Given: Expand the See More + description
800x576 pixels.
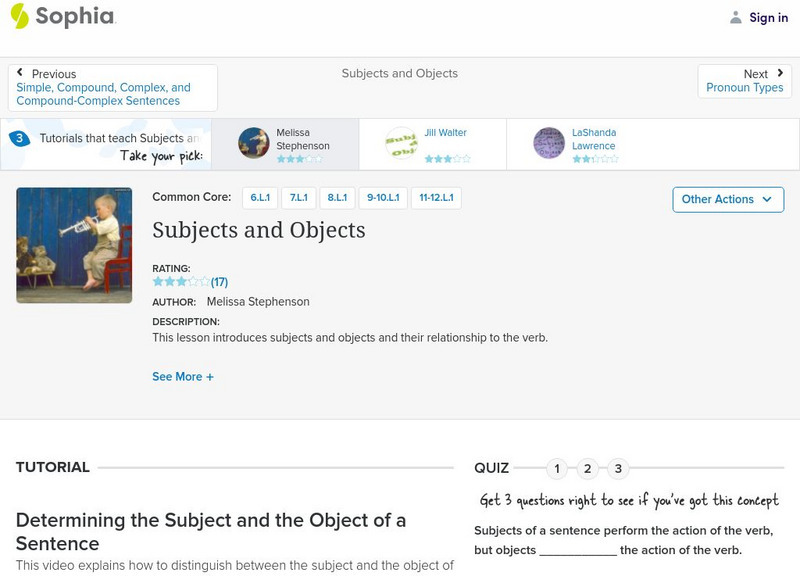Looking at the screenshot, I should point(183,377).
